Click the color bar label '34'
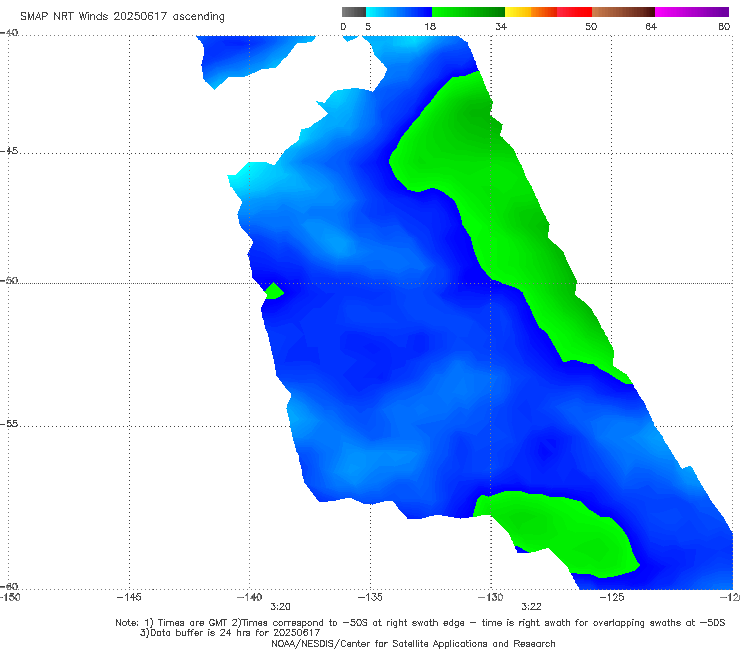Viewport: 740px width, 650px height. (501, 26)
